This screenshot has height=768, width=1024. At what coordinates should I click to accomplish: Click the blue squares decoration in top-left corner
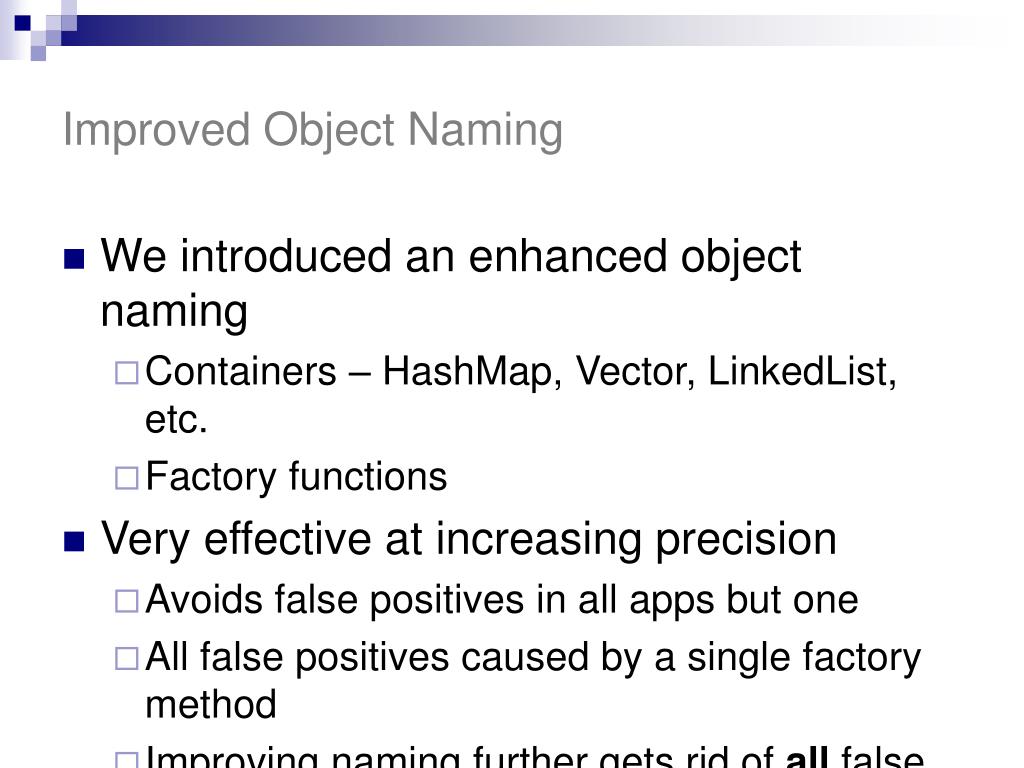tap(40, 25)
